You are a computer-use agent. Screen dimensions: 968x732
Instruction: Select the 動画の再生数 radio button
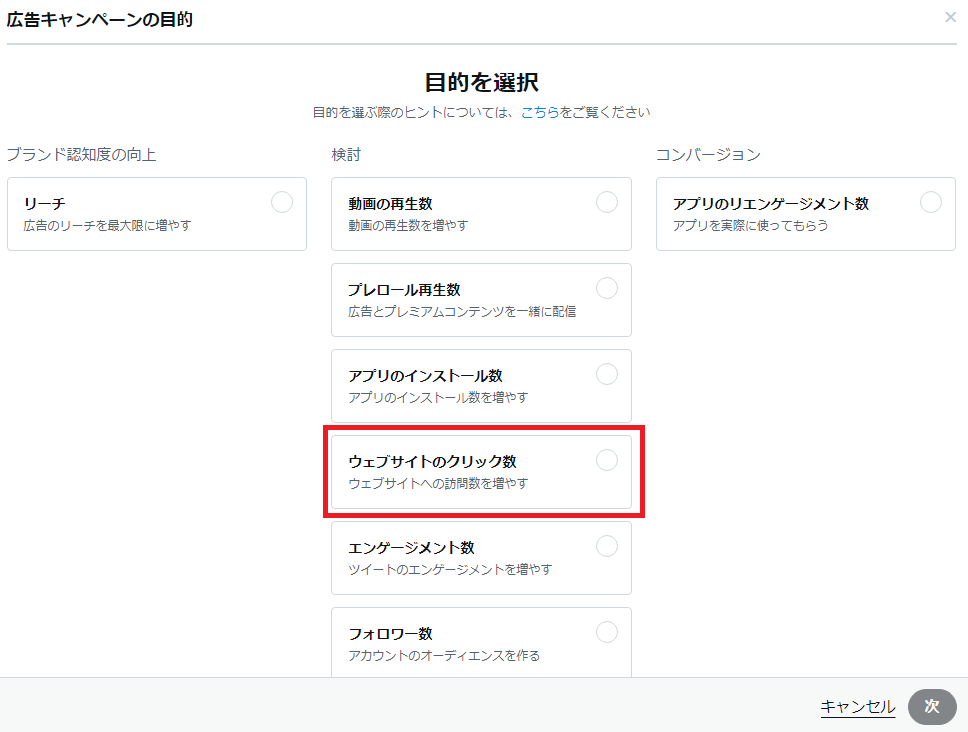tap(607, 201)
